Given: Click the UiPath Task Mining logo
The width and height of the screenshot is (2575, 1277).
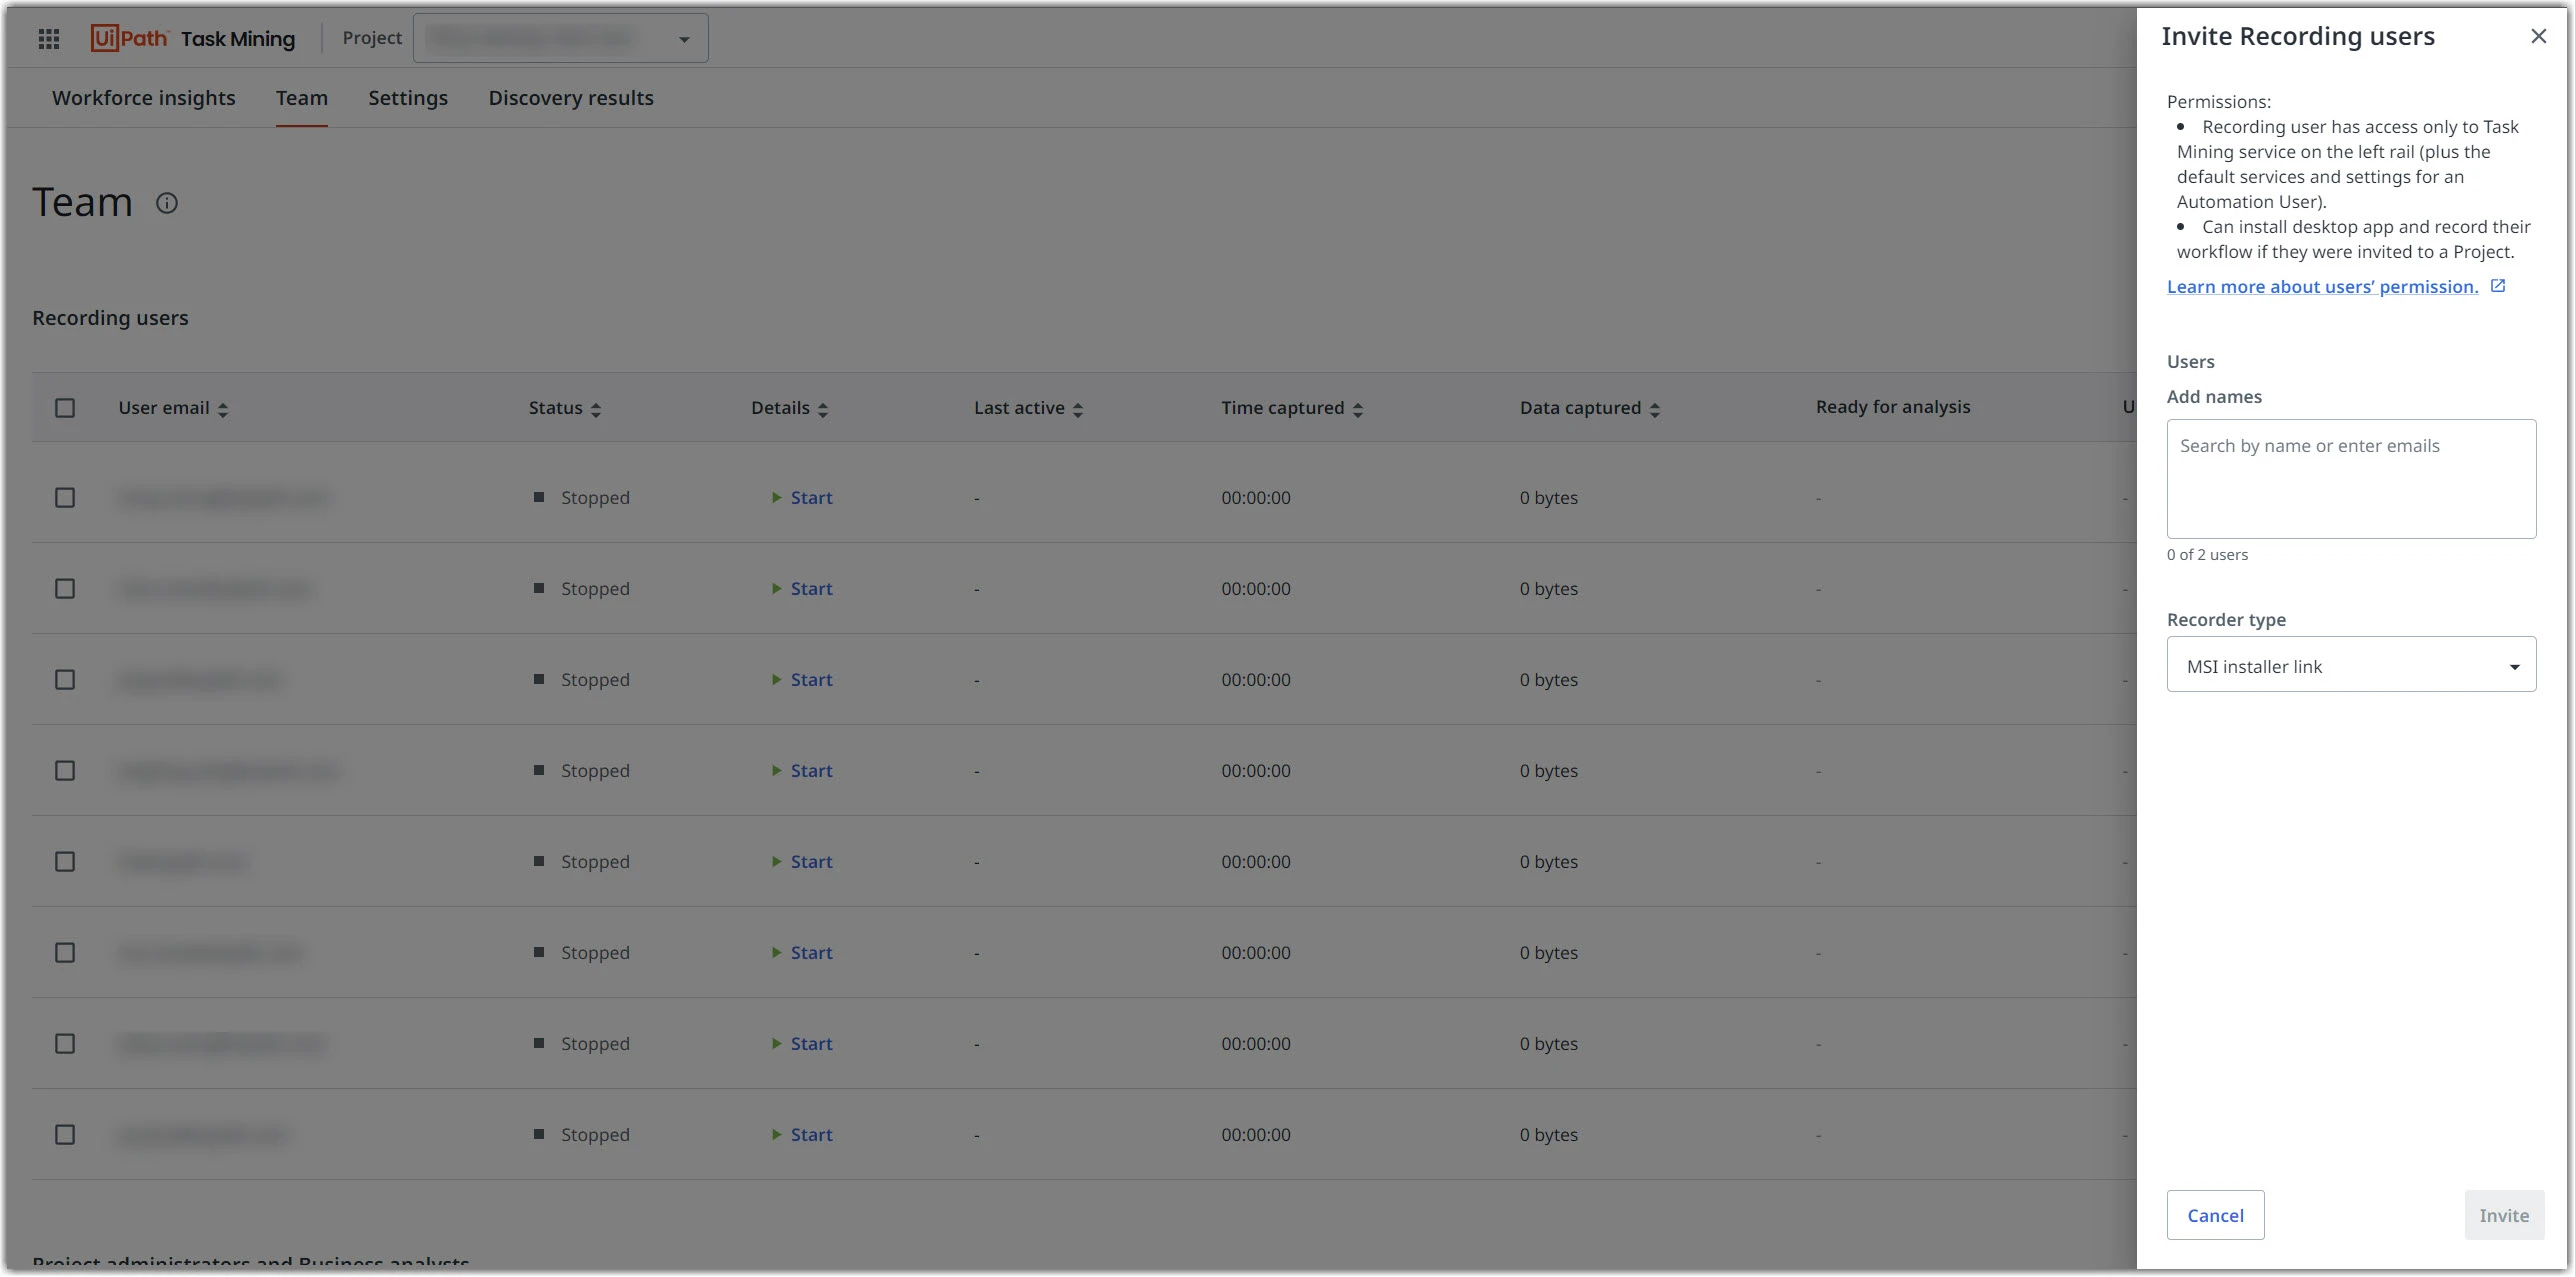Looking at the screenshot, I should coord(193,38).
